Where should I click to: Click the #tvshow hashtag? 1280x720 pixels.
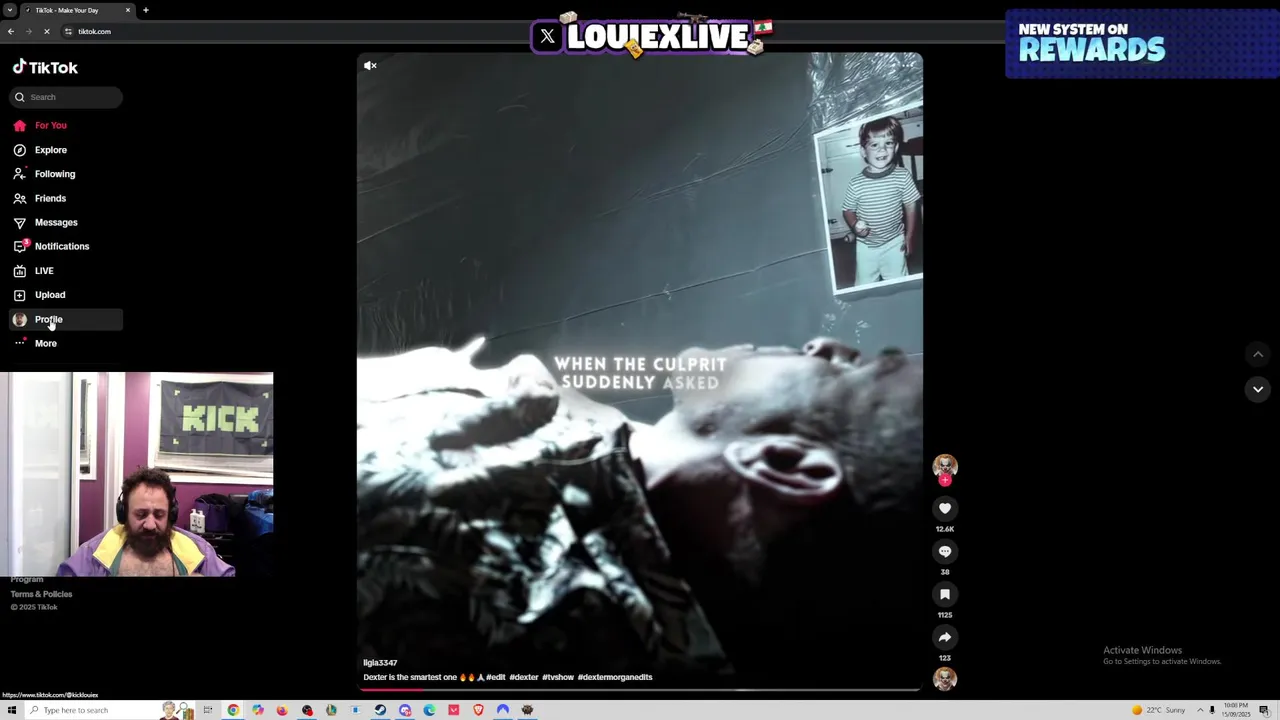point(558,677)
